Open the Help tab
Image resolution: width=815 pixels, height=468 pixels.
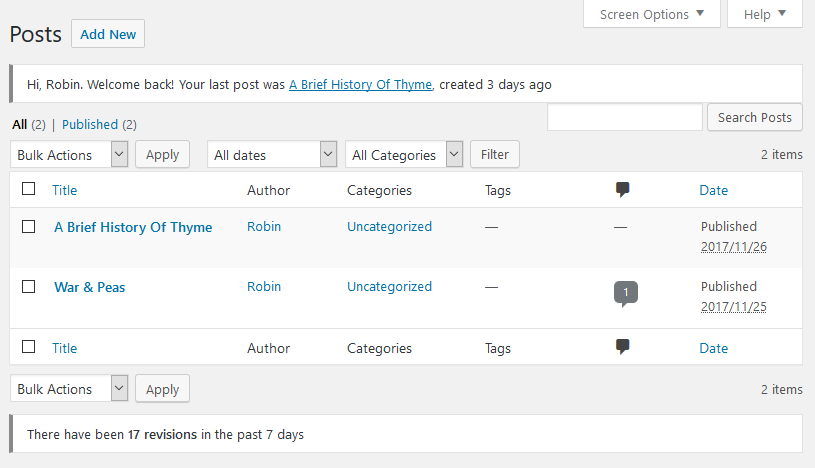(765, 14)
